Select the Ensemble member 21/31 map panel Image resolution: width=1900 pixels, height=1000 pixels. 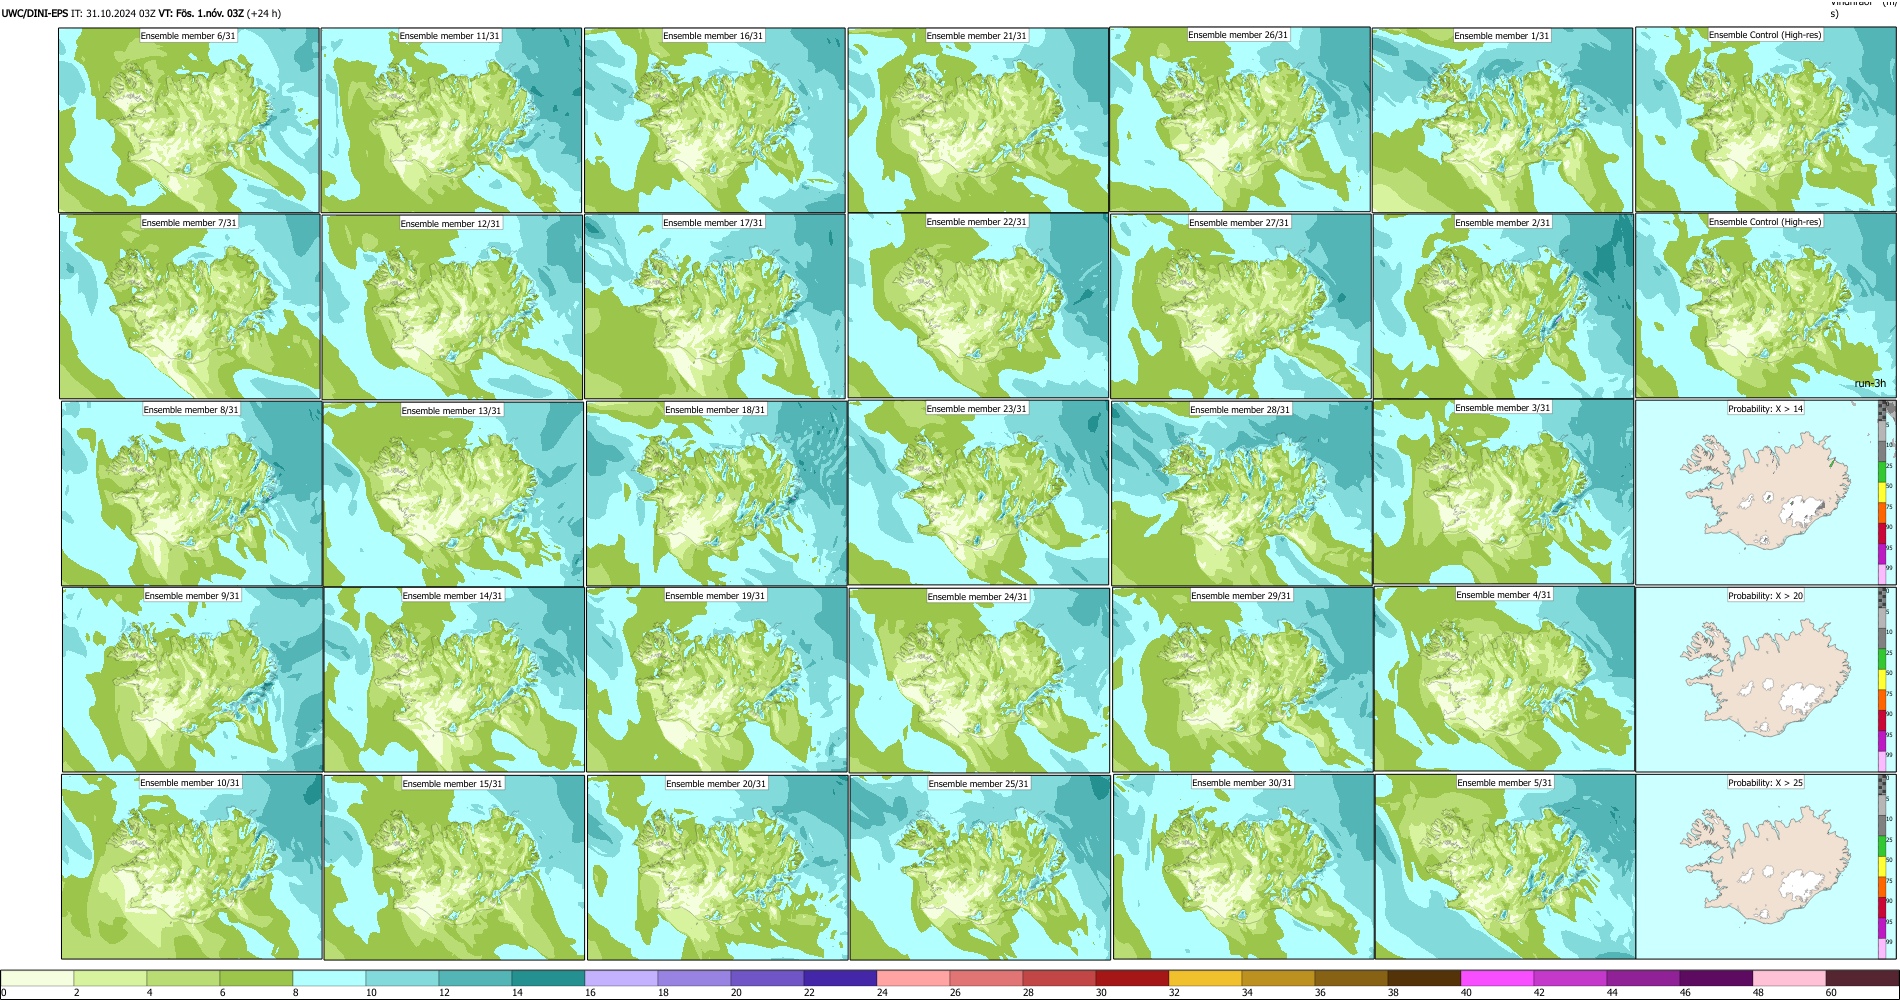tap(978, 120)
